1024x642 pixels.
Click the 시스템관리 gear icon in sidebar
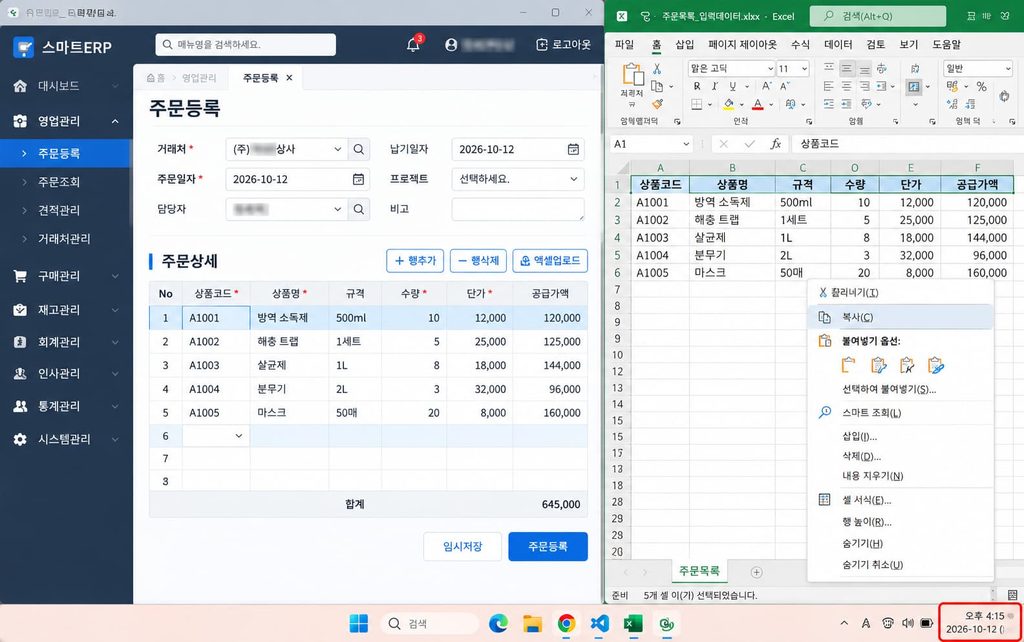(x=20, y=439)
